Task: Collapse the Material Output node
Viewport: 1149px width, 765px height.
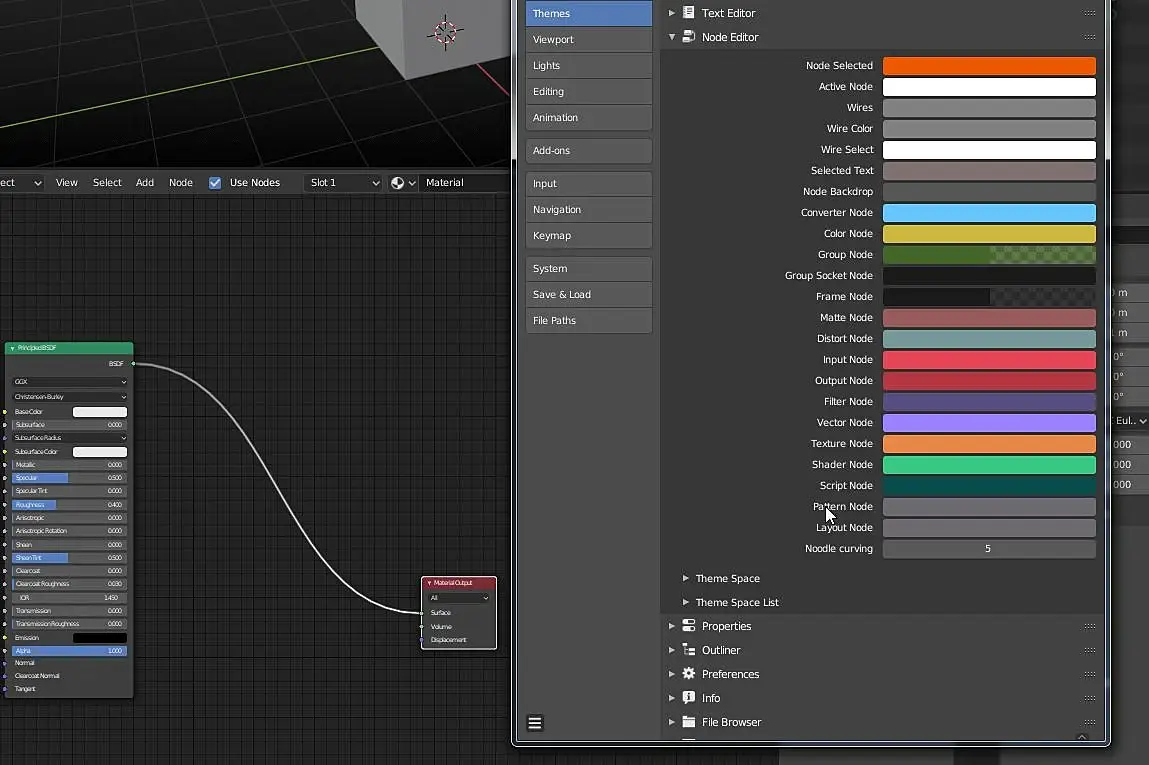Action: pyautogui.click(x=430, y=583)
